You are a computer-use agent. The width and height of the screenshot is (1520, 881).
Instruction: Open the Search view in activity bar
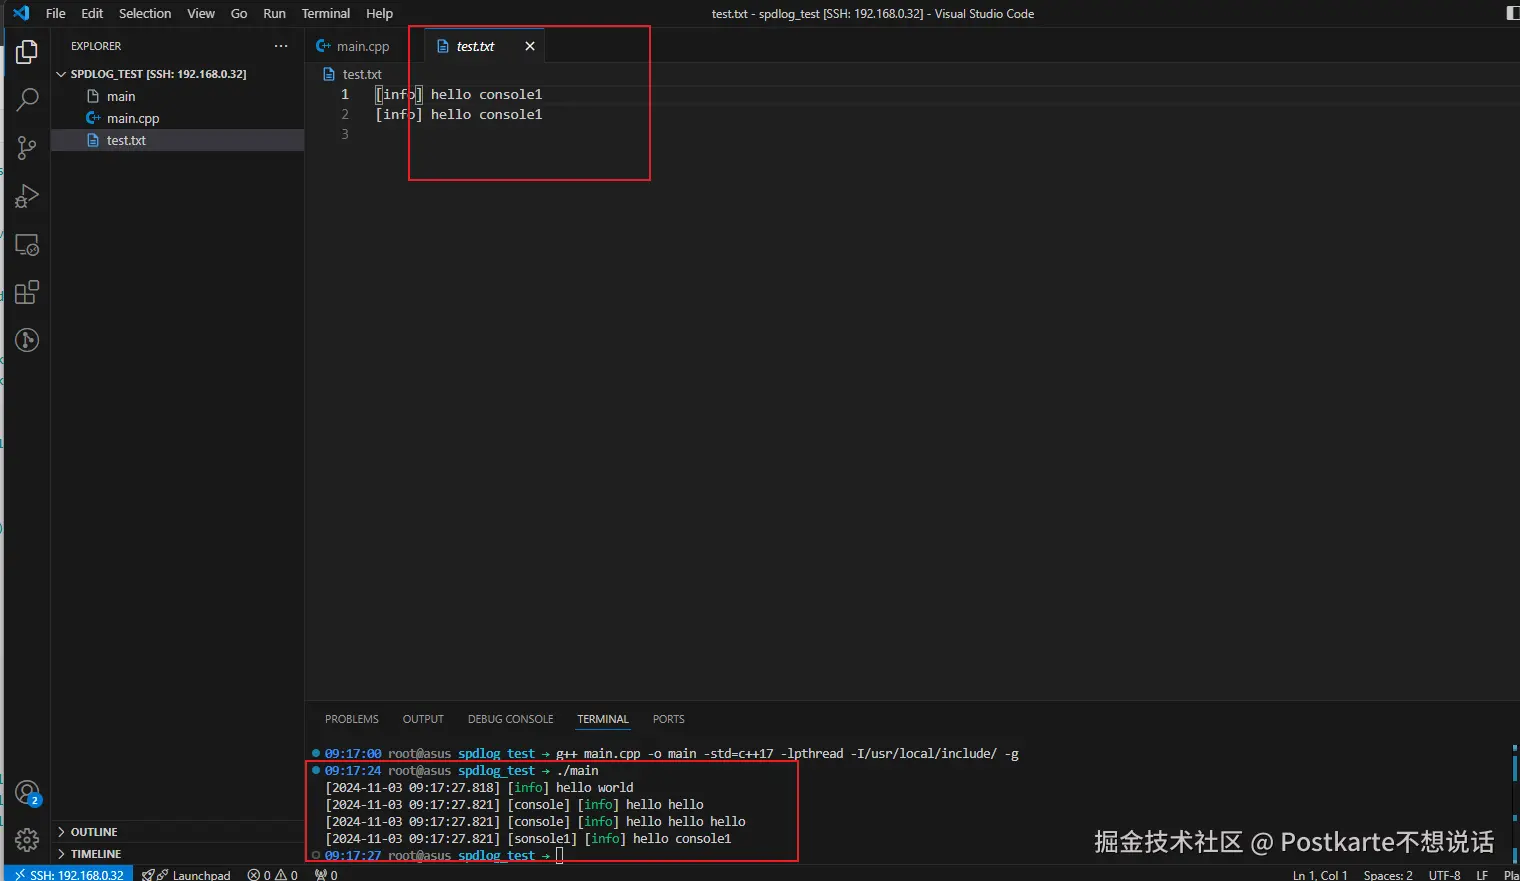pos(27,99)
